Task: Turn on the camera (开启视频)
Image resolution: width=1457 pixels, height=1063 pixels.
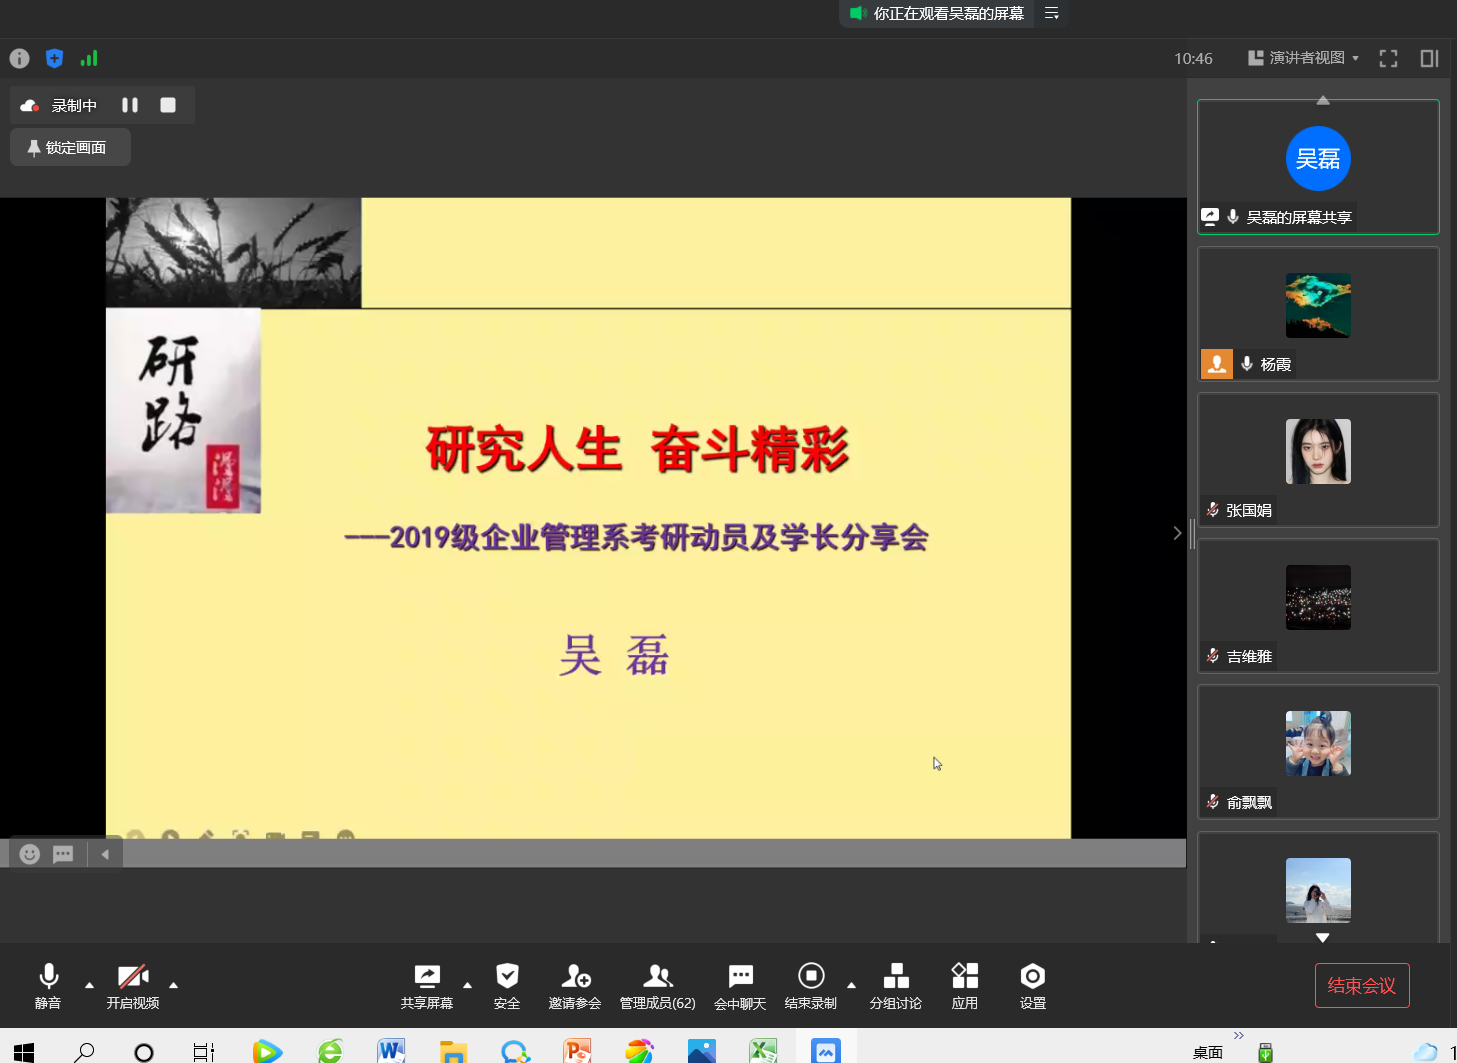Action: pos(132,977)
